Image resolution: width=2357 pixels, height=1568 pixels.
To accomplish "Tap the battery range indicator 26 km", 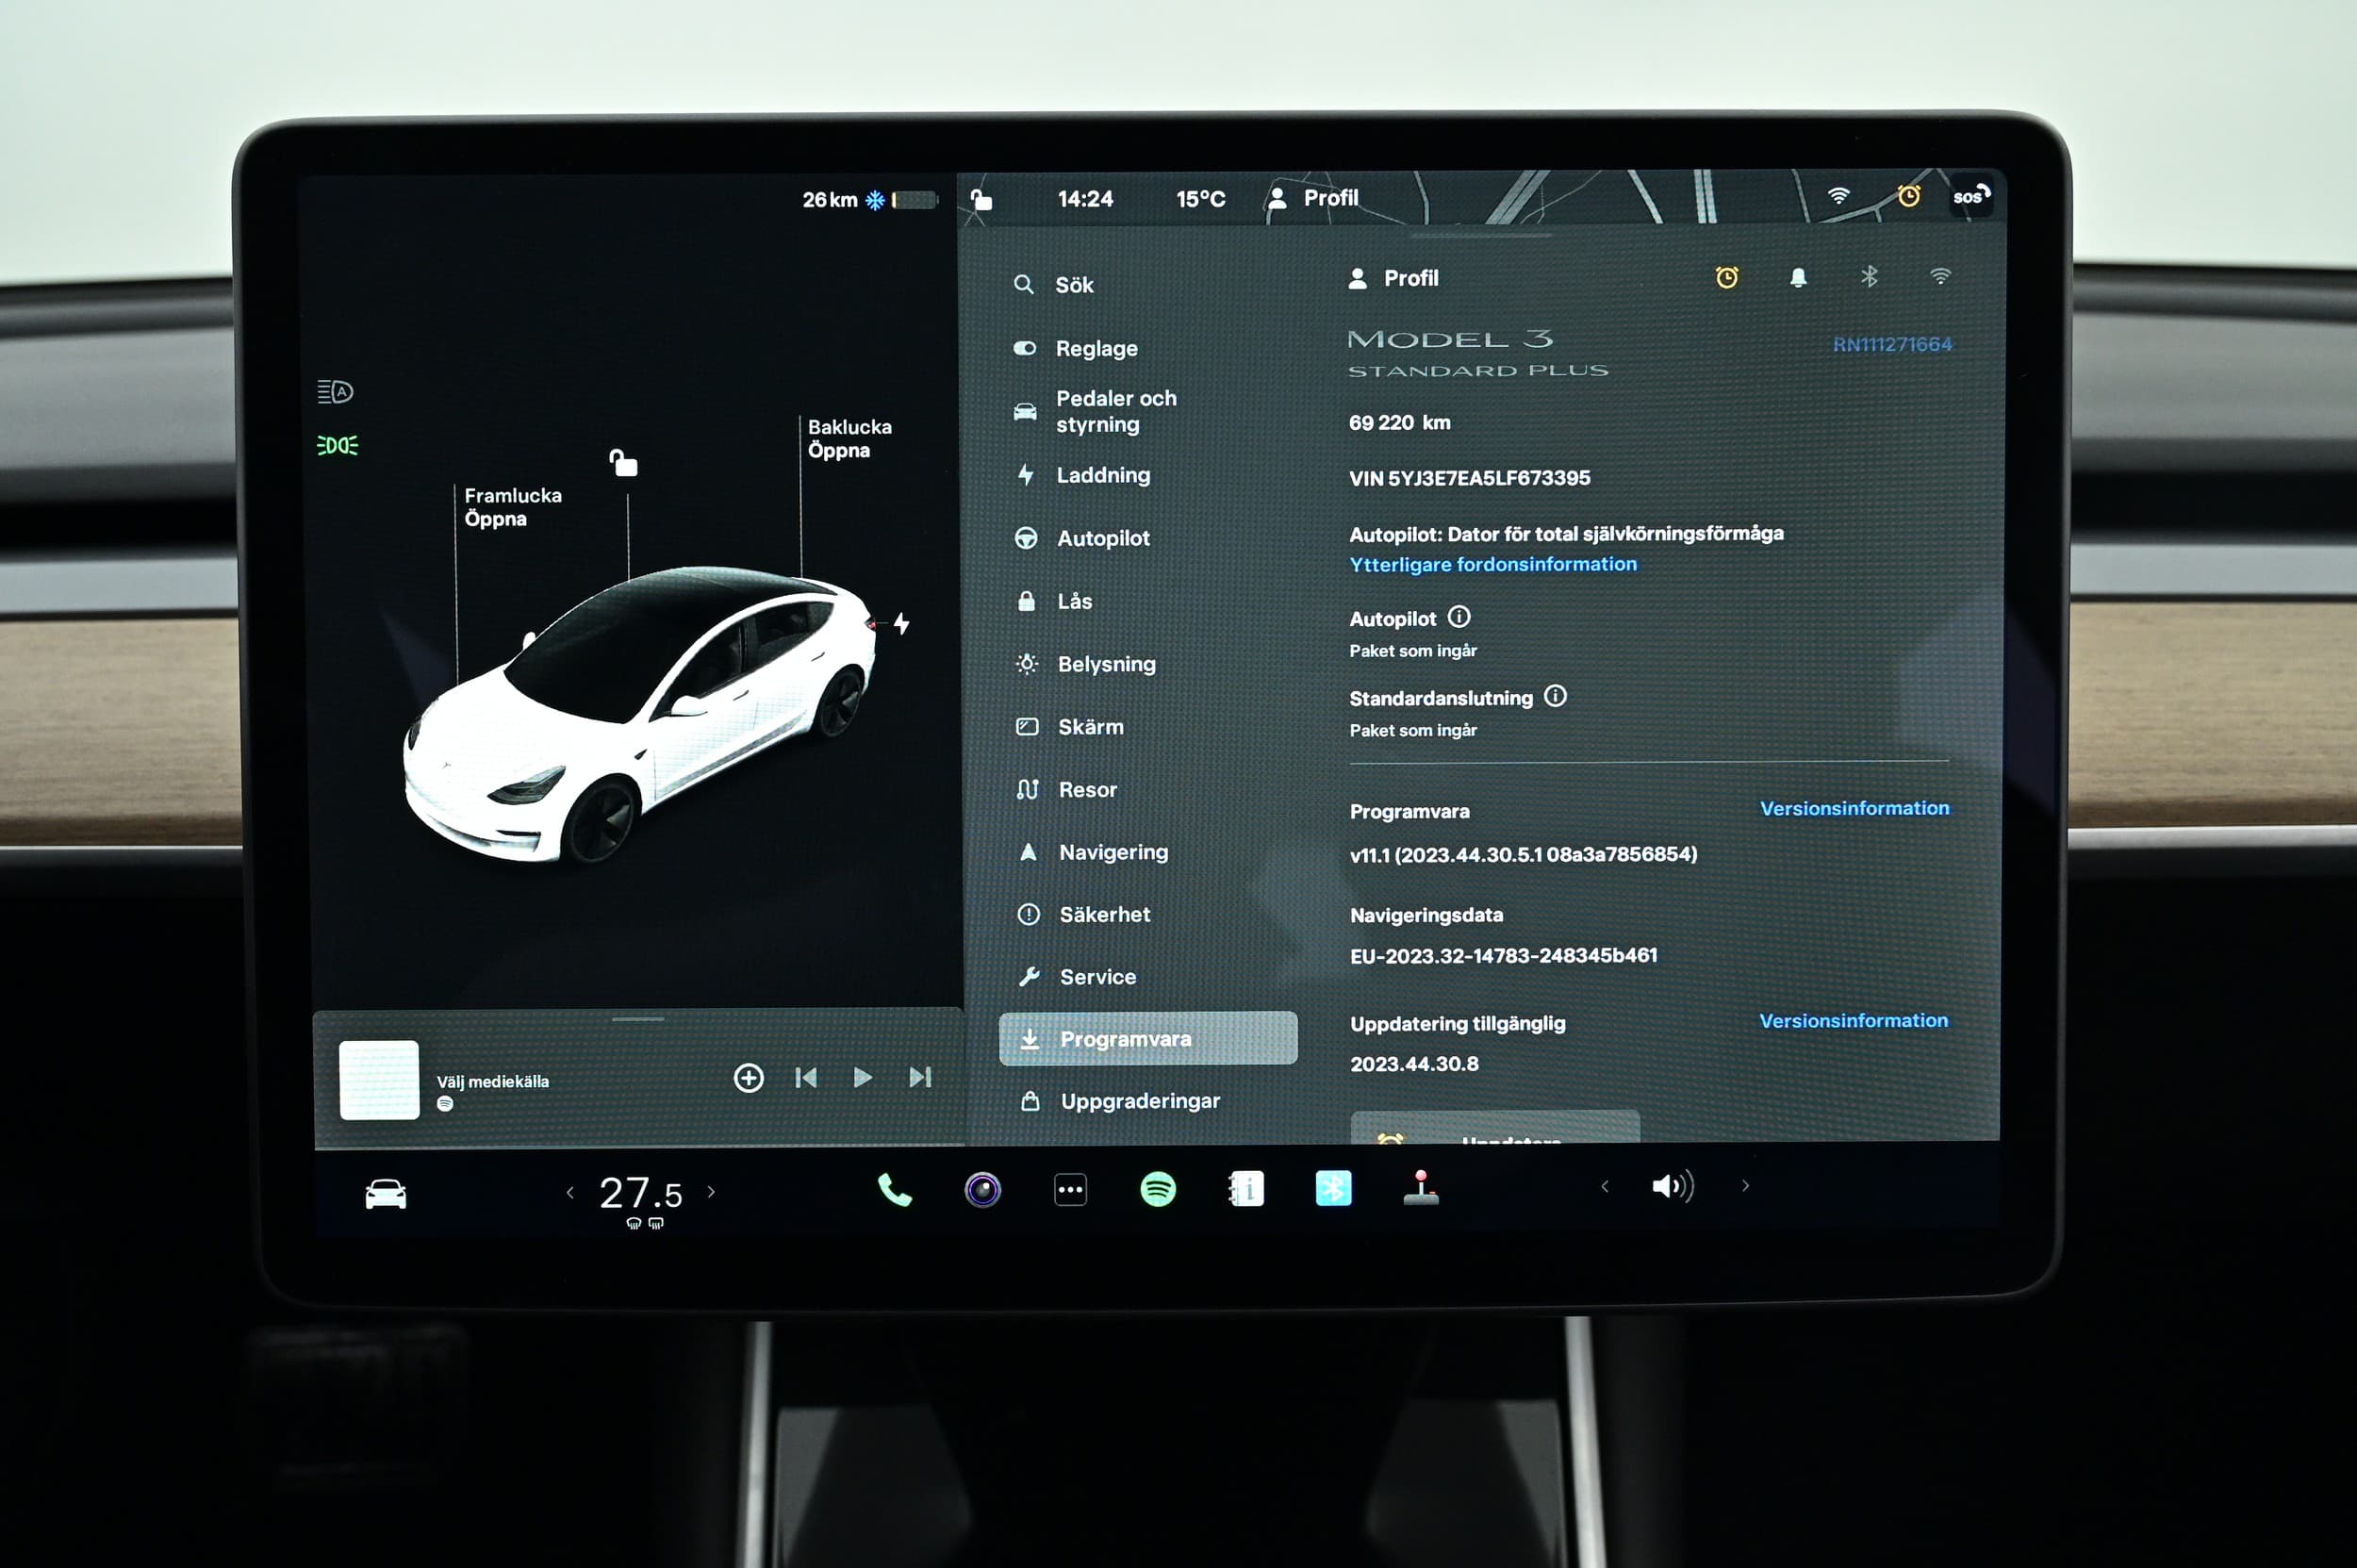I will pos(868,200).
